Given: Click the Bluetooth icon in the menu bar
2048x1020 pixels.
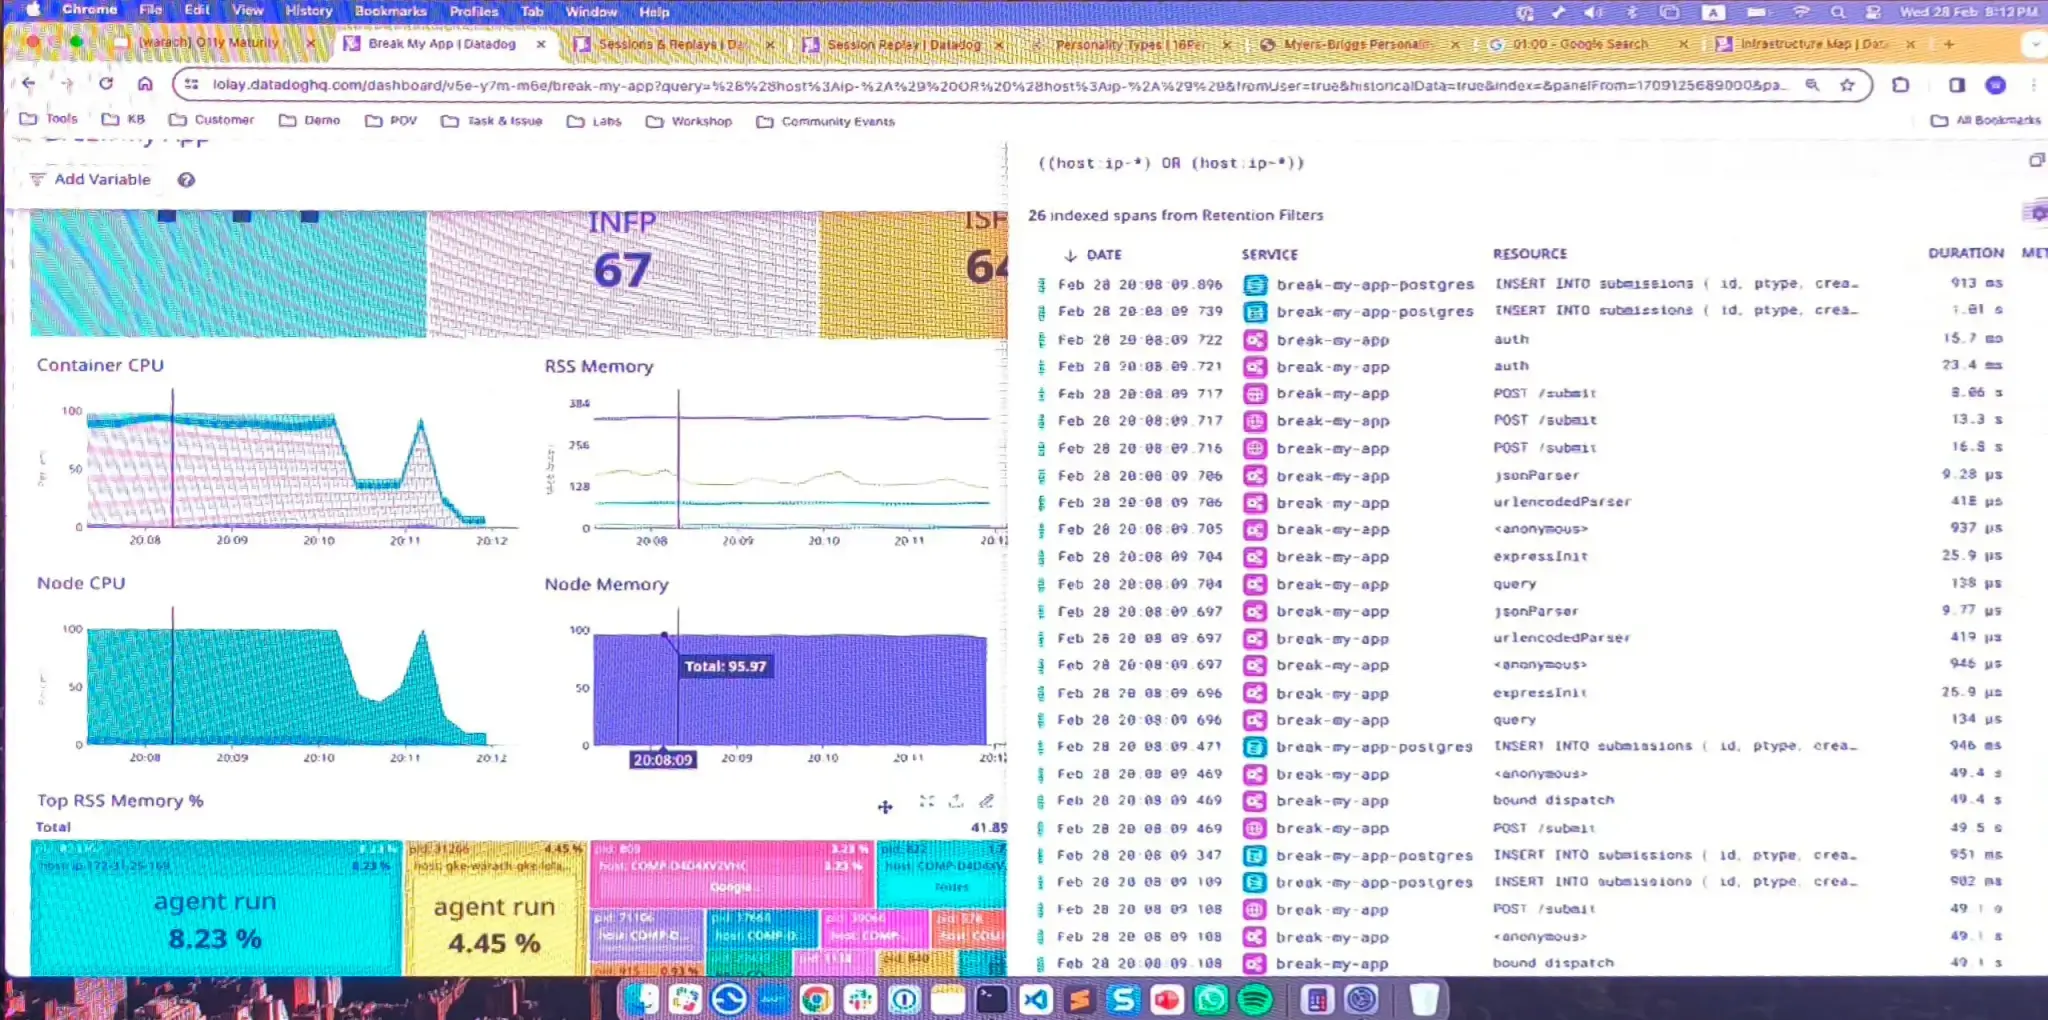Looking at the screenshot, I should [1631, 12].
